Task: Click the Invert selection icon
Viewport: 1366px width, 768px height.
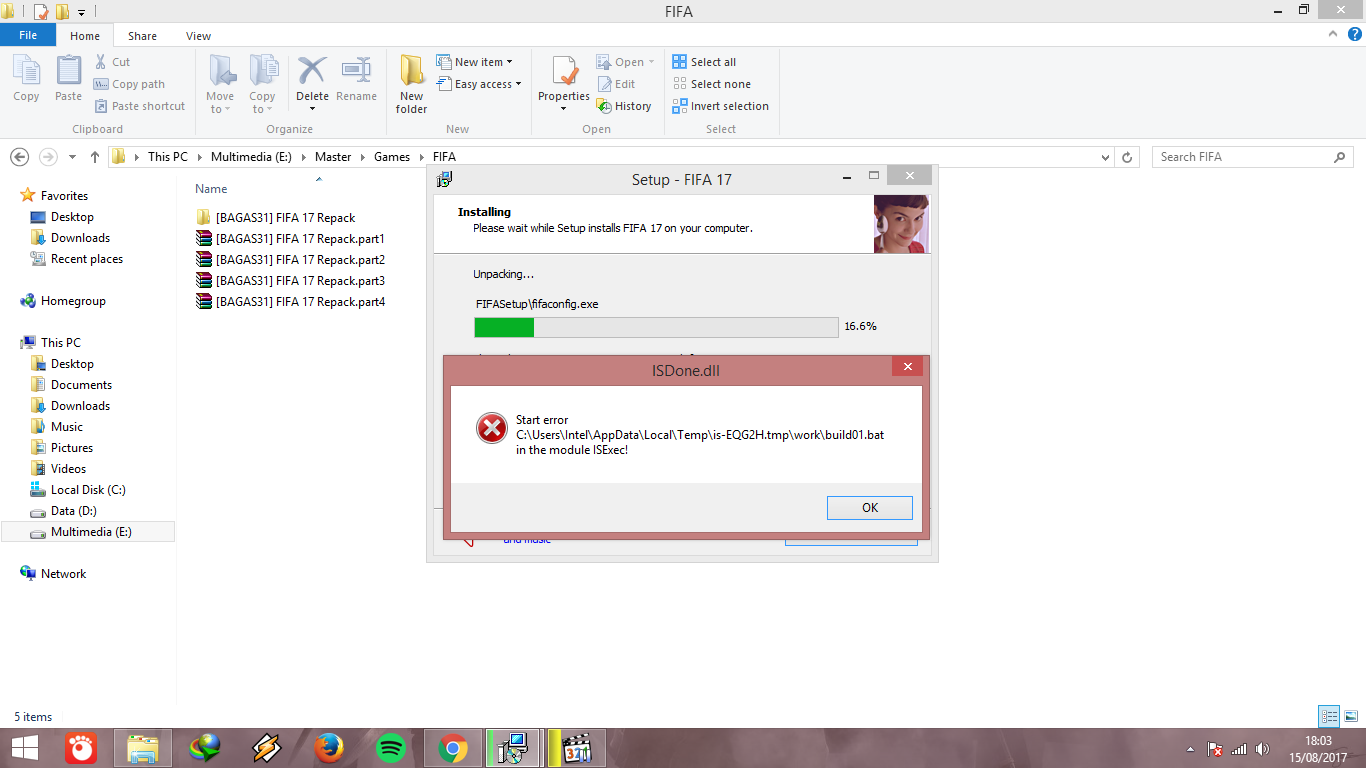Action: pyautogui.click(x=680, y=106)
